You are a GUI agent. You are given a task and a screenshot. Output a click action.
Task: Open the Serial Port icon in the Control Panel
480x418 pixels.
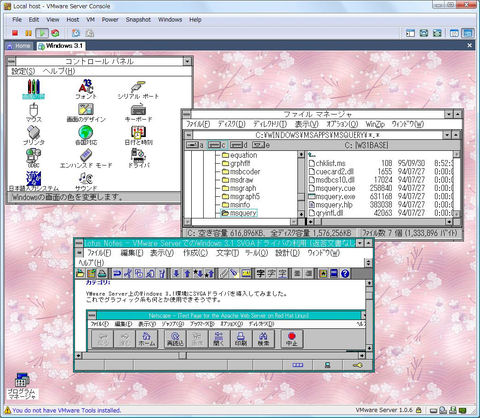pos(138,89)
